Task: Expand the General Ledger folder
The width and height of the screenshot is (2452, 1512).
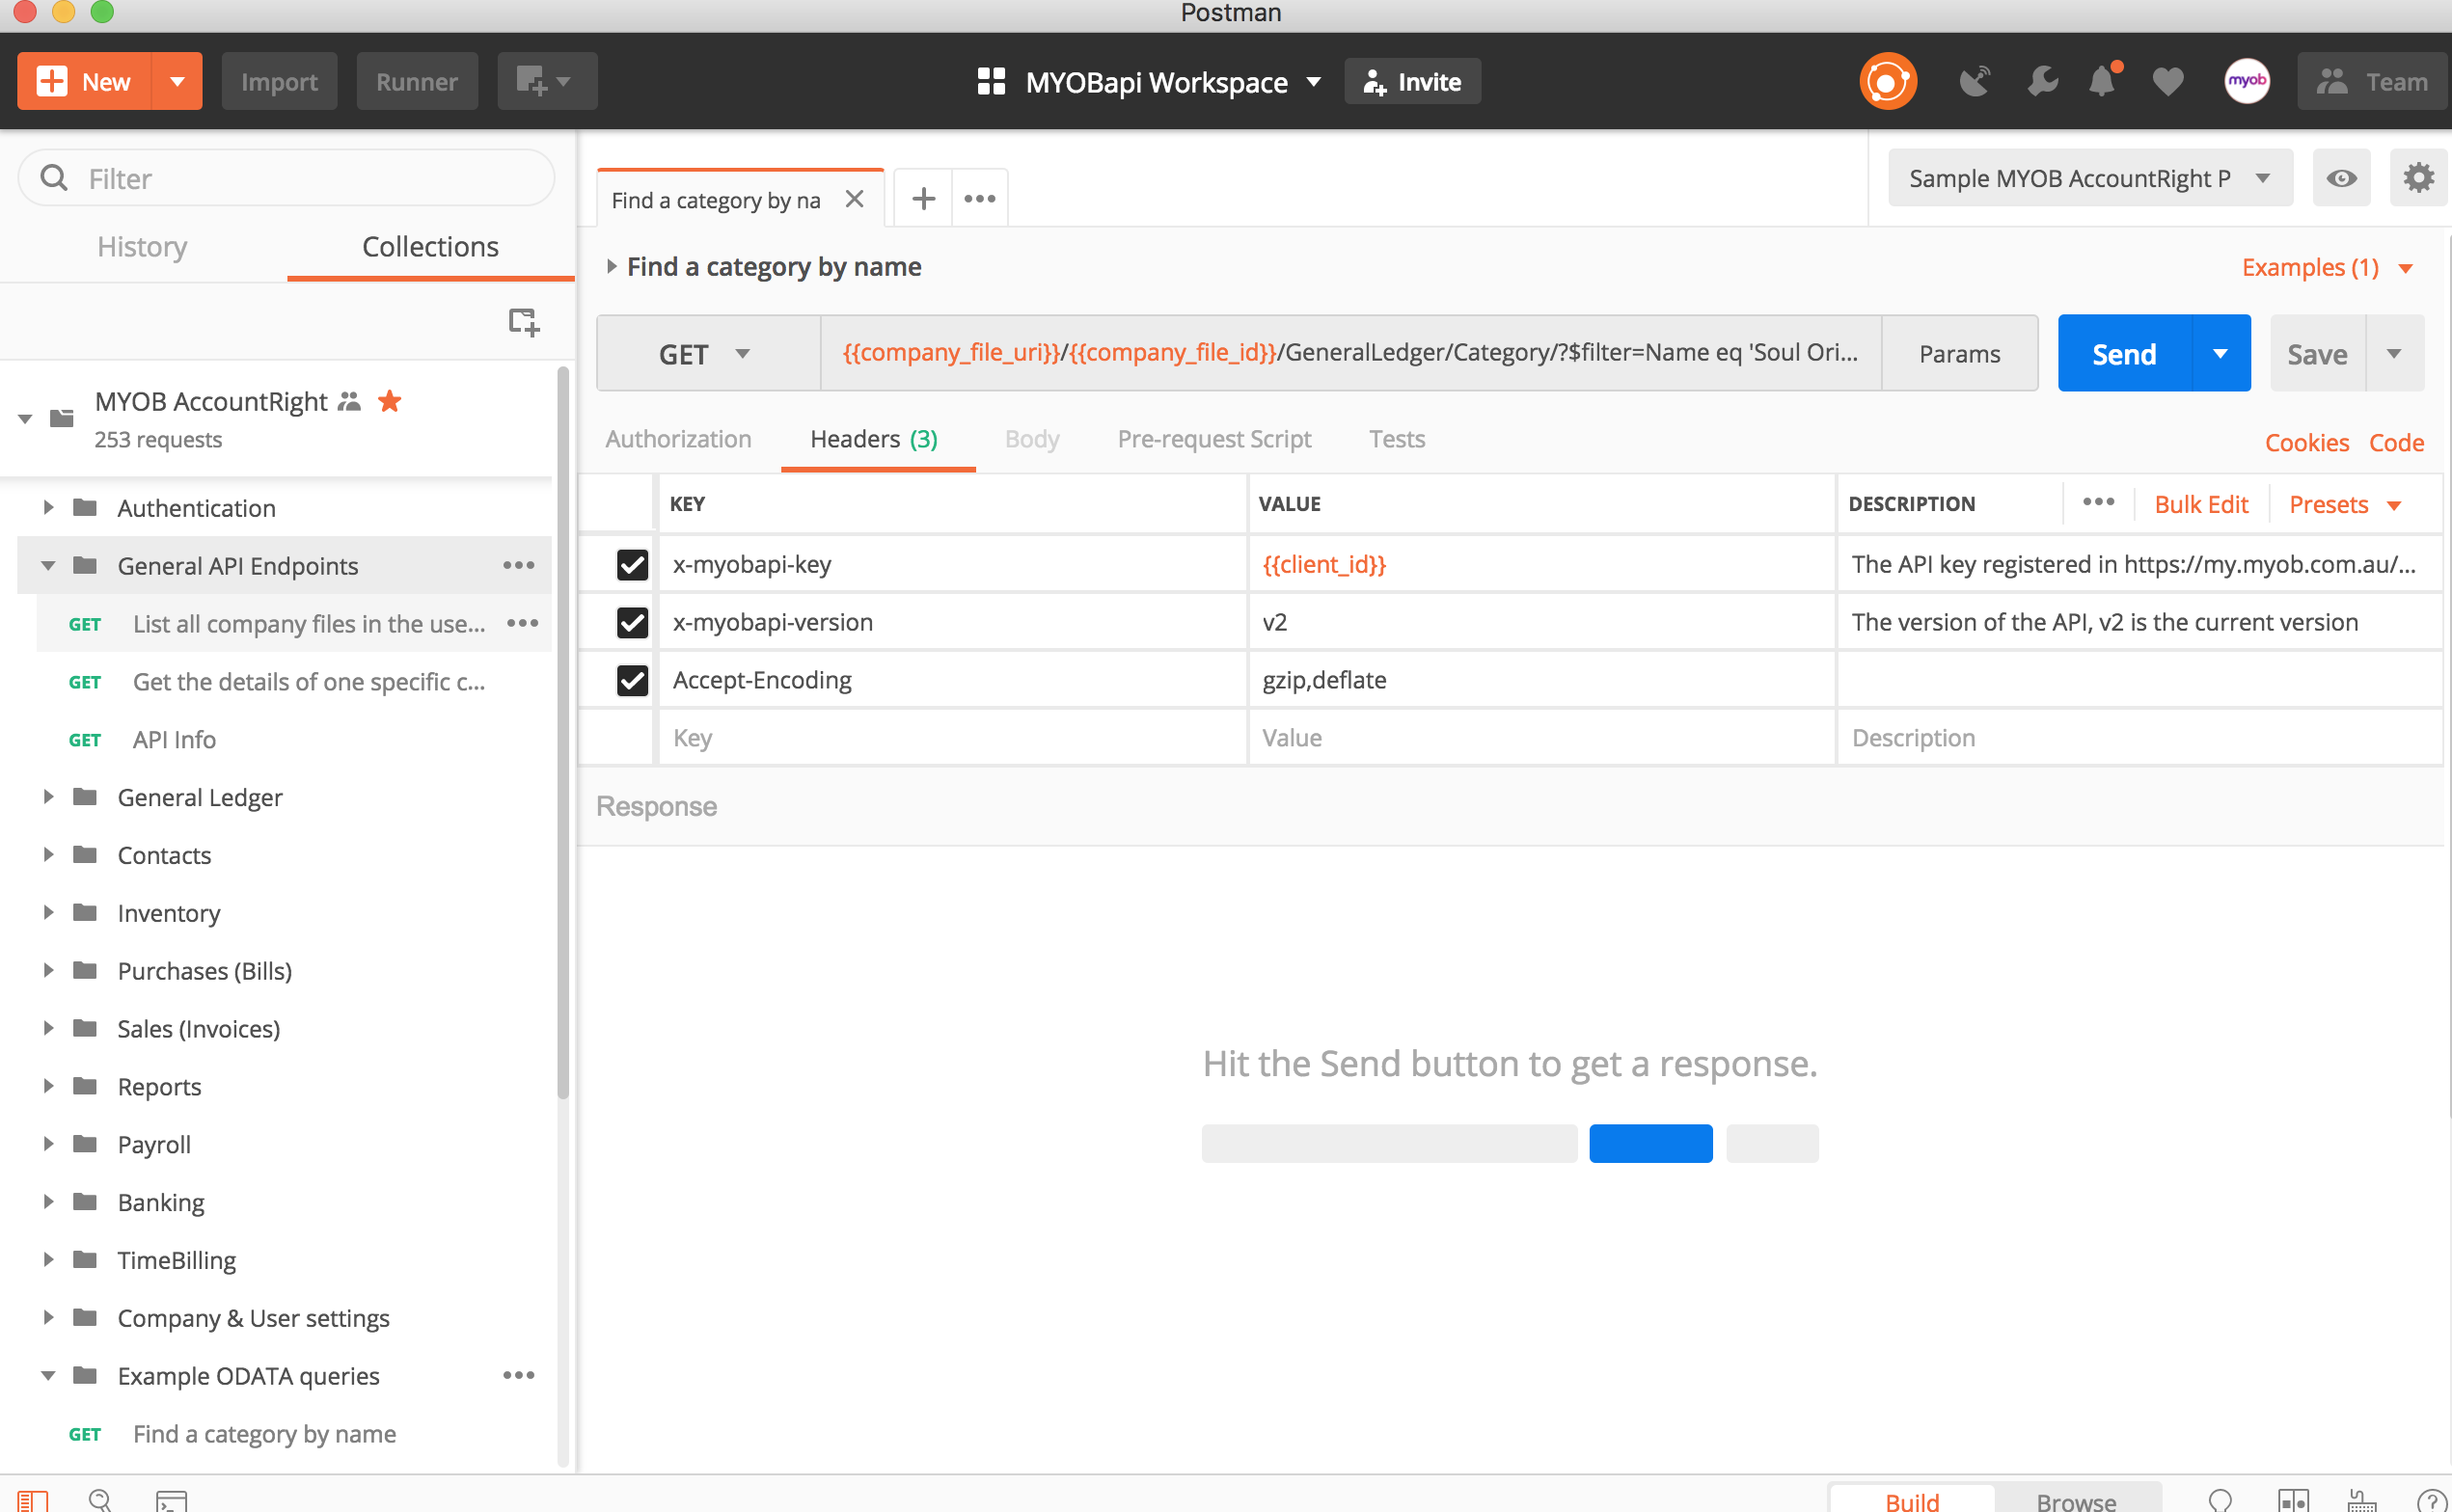Action: pyautogui.click(x=47, y=796)
